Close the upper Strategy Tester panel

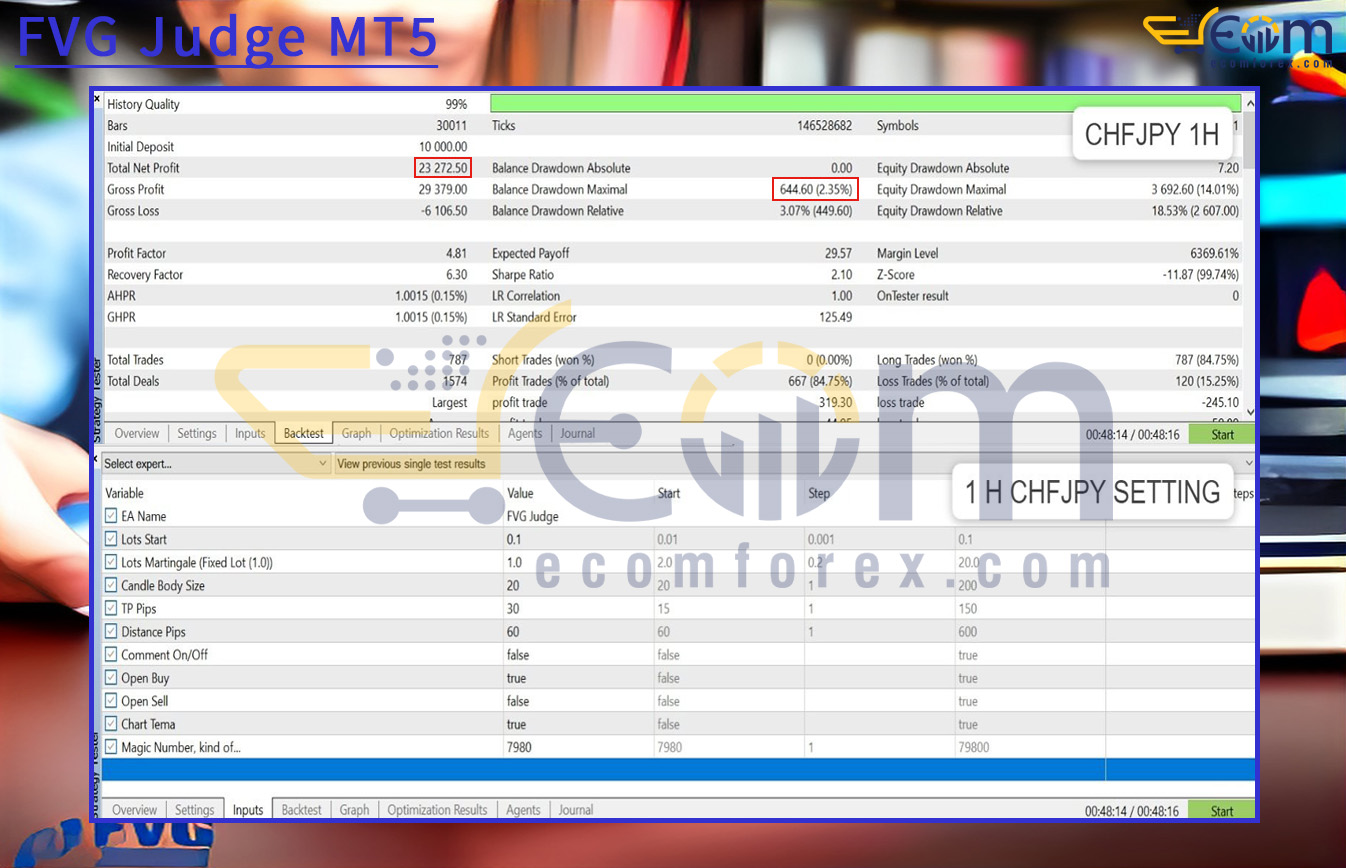[x=97, y=99]
